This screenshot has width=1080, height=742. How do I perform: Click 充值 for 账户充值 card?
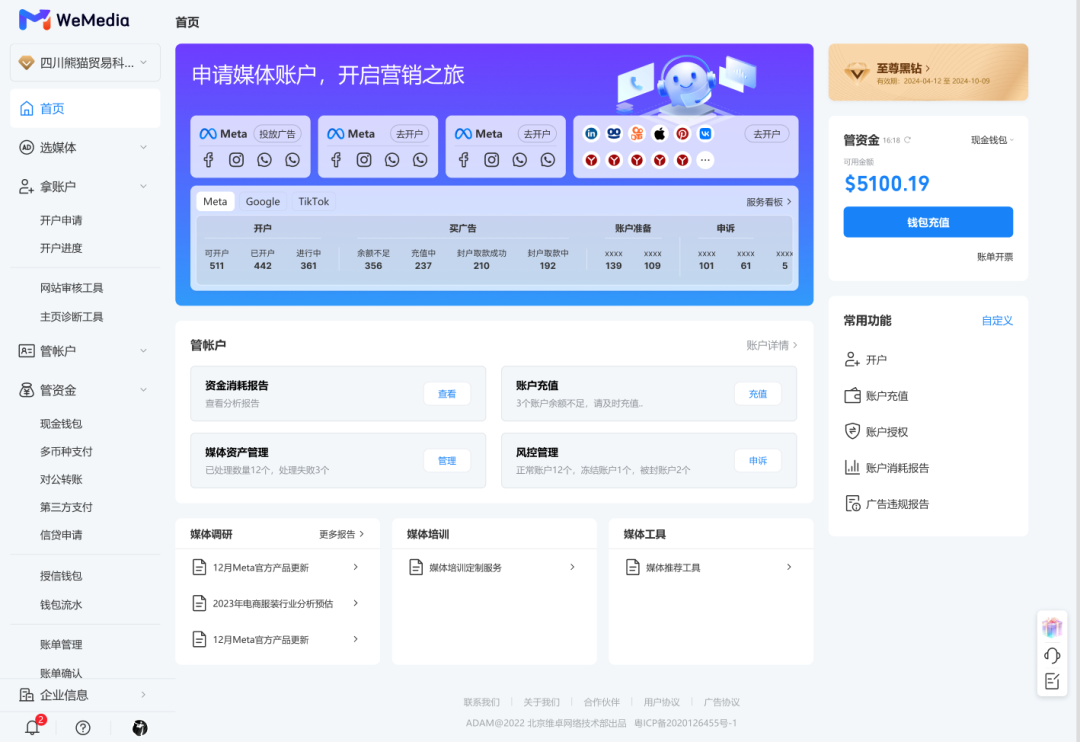758,393
